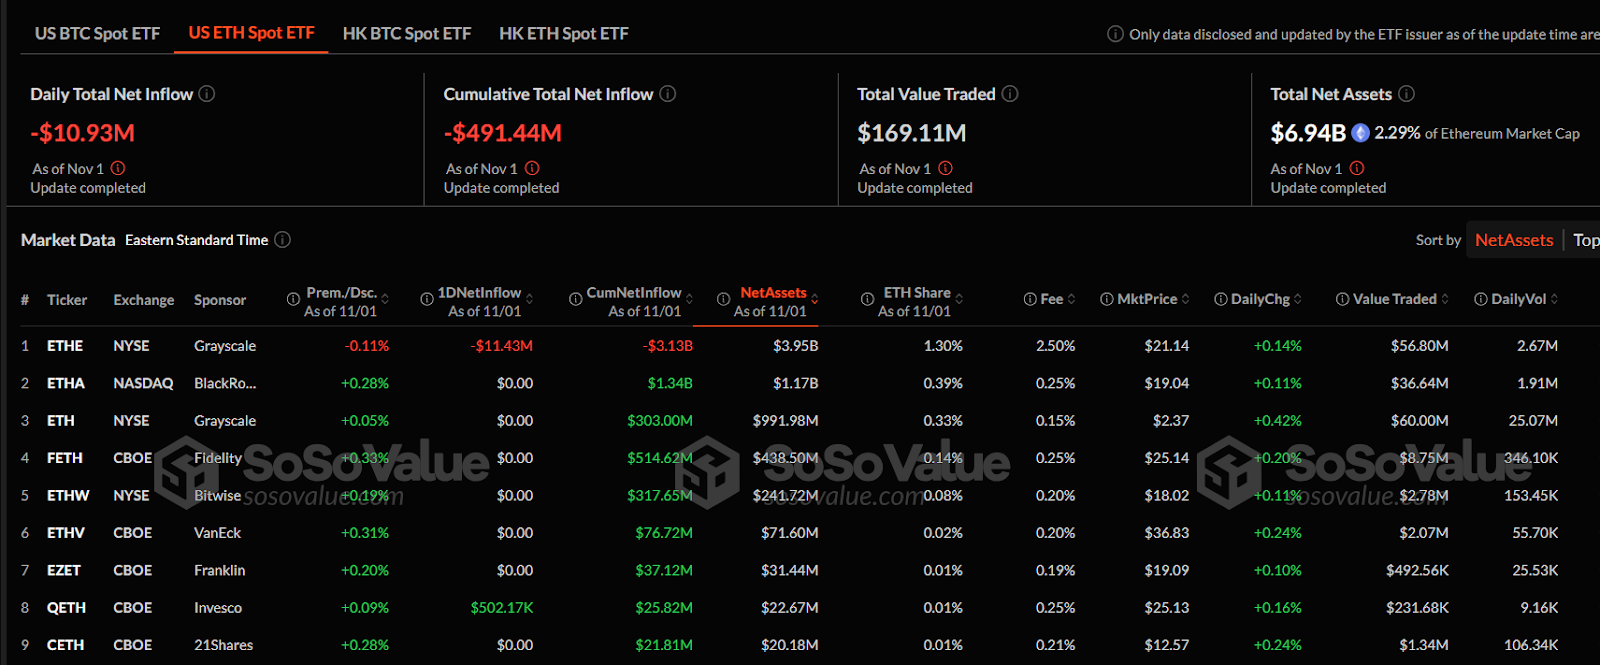Image resolution: width=1600 pixels, height=665 pixels.
Task: Click info icon before CumNetInflow column header
Action: click(576, 299)
